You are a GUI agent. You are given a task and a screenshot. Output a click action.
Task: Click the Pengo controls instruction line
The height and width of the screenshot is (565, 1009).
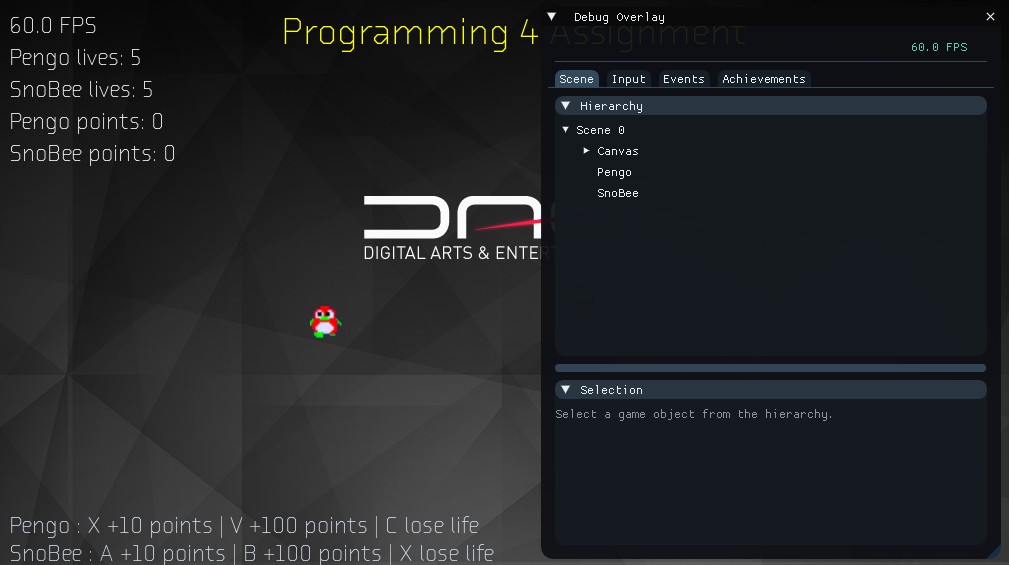pos(244,525)
